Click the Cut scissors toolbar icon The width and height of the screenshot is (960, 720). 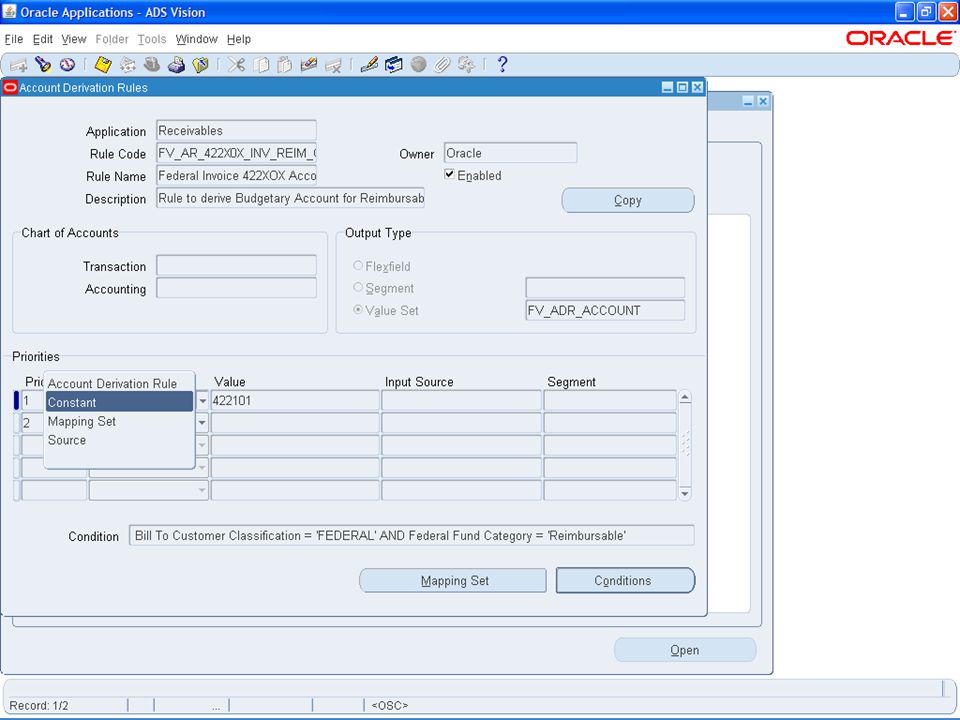tap(236, 64)
